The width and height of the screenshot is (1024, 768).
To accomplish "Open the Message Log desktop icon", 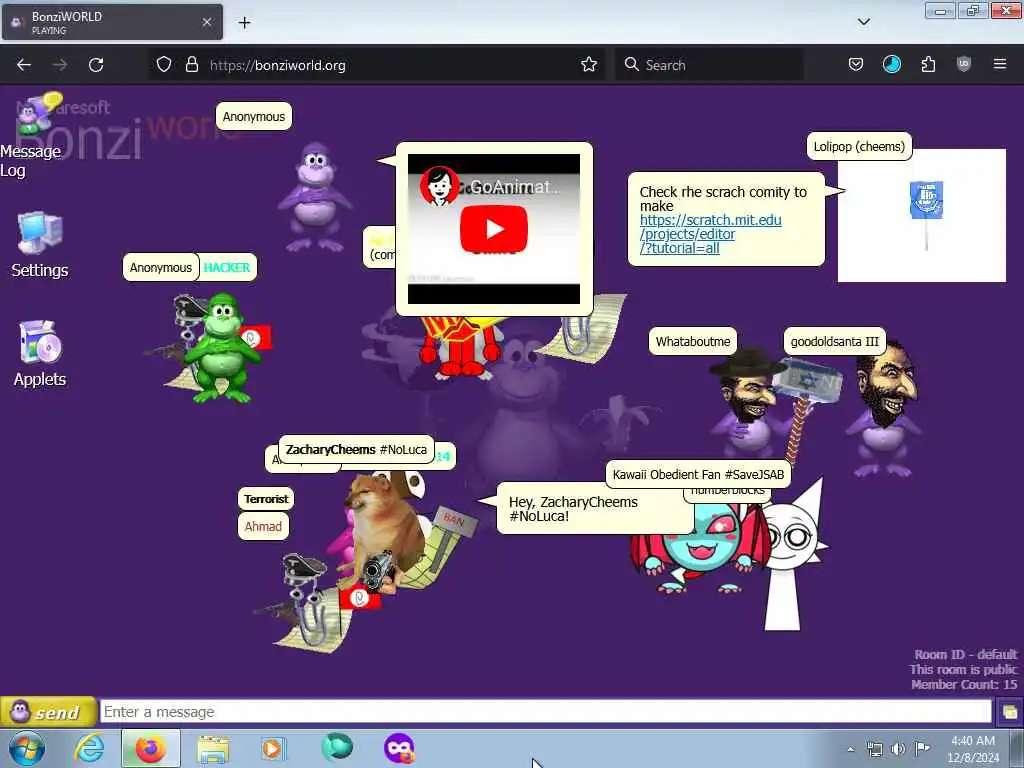I will coord(31,135).
